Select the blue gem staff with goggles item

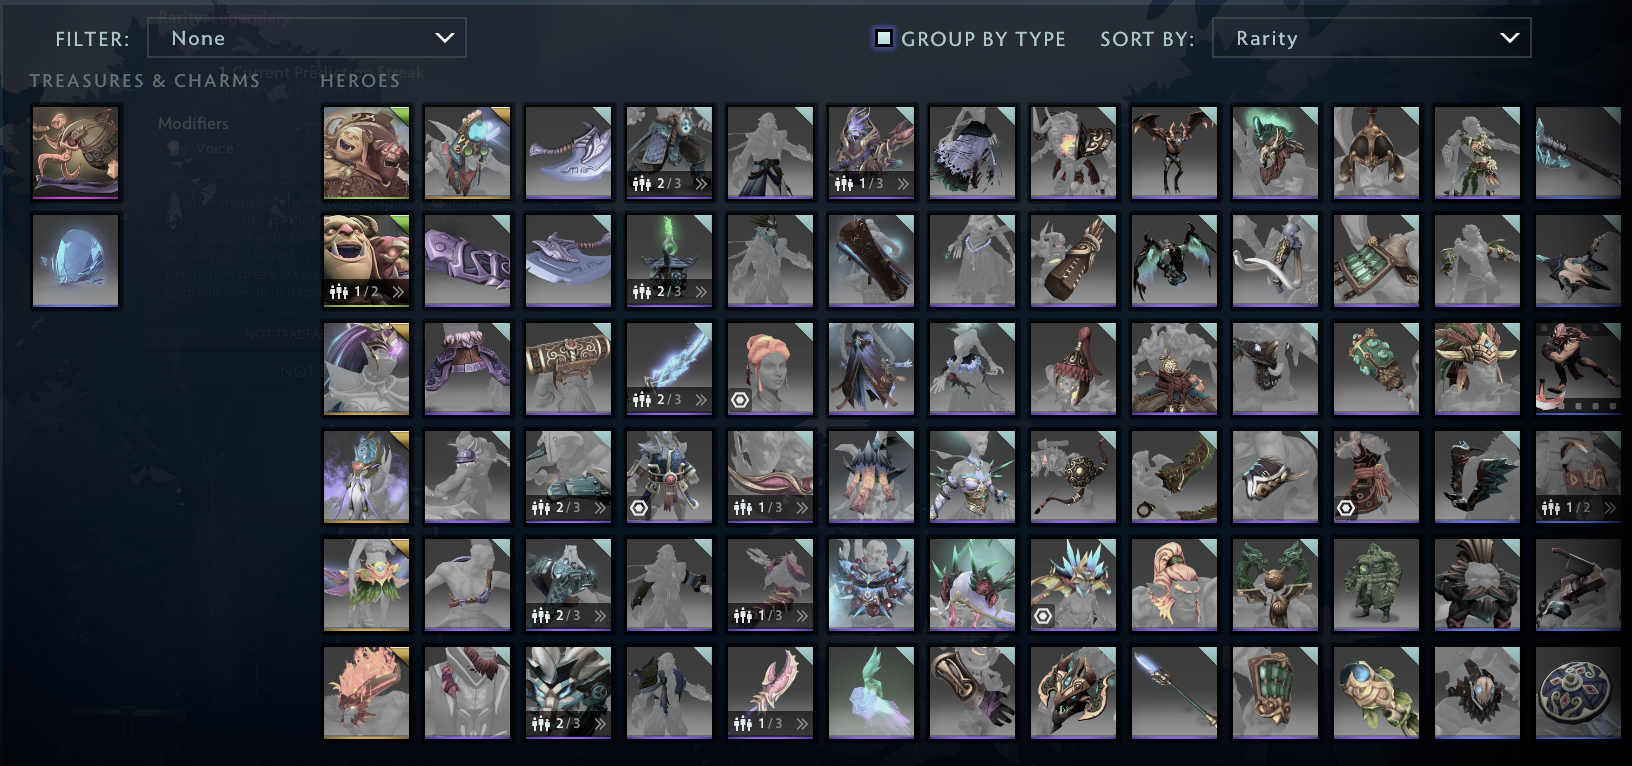pyautogui.click(x=467, y=153)
